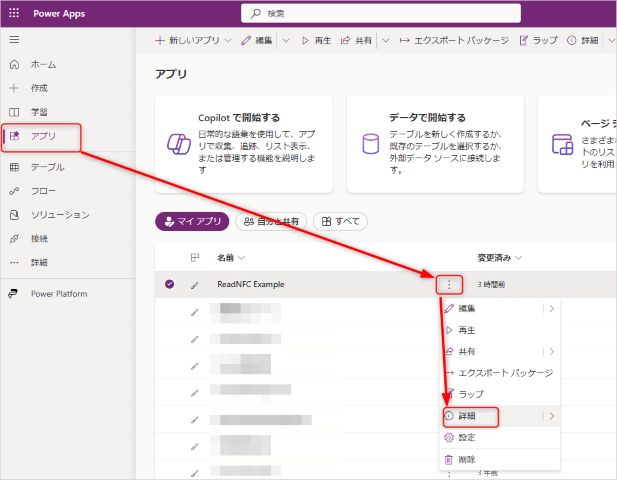Click the gear icon beside 設定
Viewport: 617px width, 480px height.
[x=449, y=438]
